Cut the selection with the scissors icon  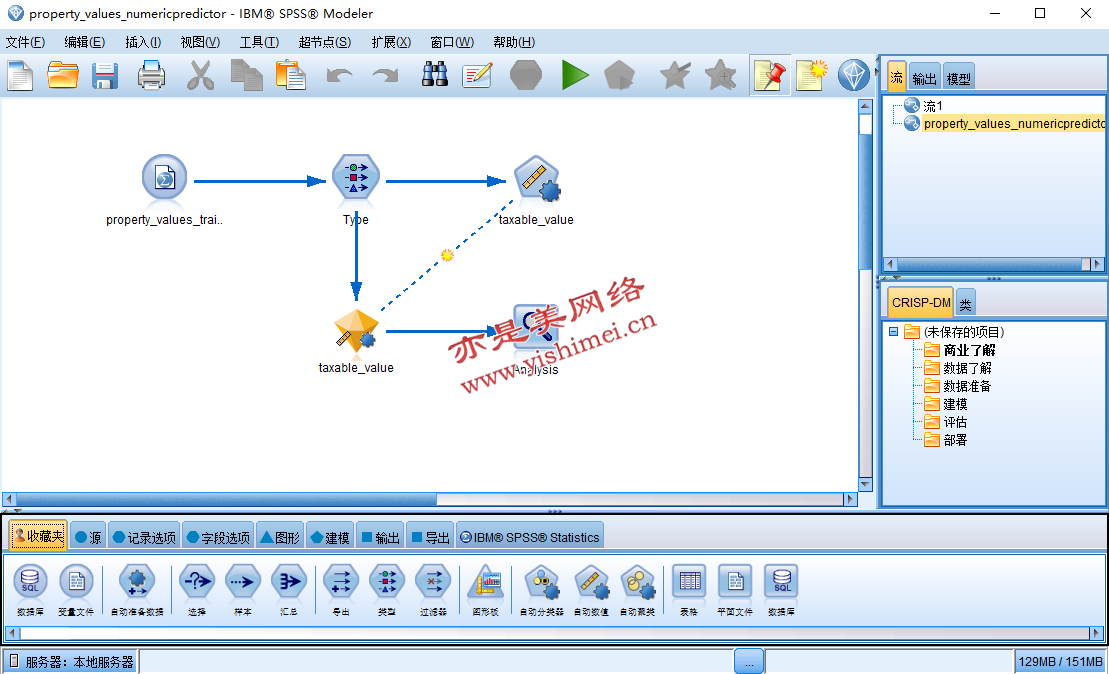click(x=200, y=75)
